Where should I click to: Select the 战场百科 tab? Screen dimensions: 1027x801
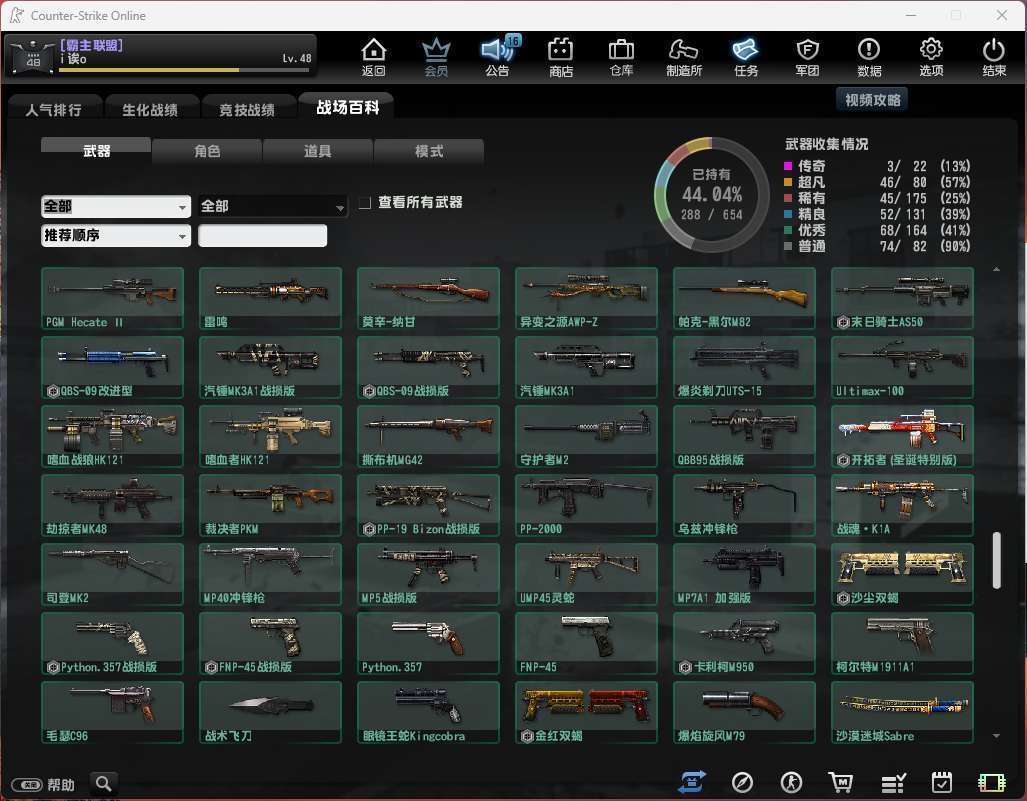coord(347,107)
